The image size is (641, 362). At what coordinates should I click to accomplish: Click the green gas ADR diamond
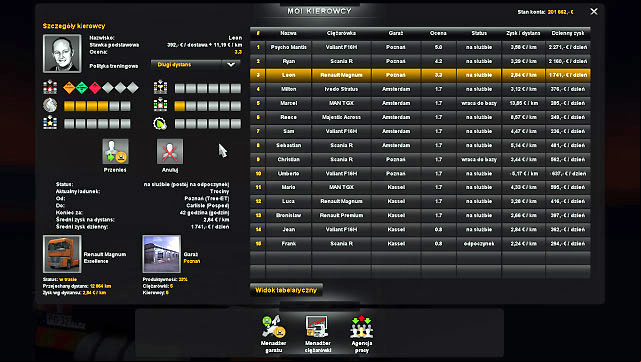click(x=82, y=87)
